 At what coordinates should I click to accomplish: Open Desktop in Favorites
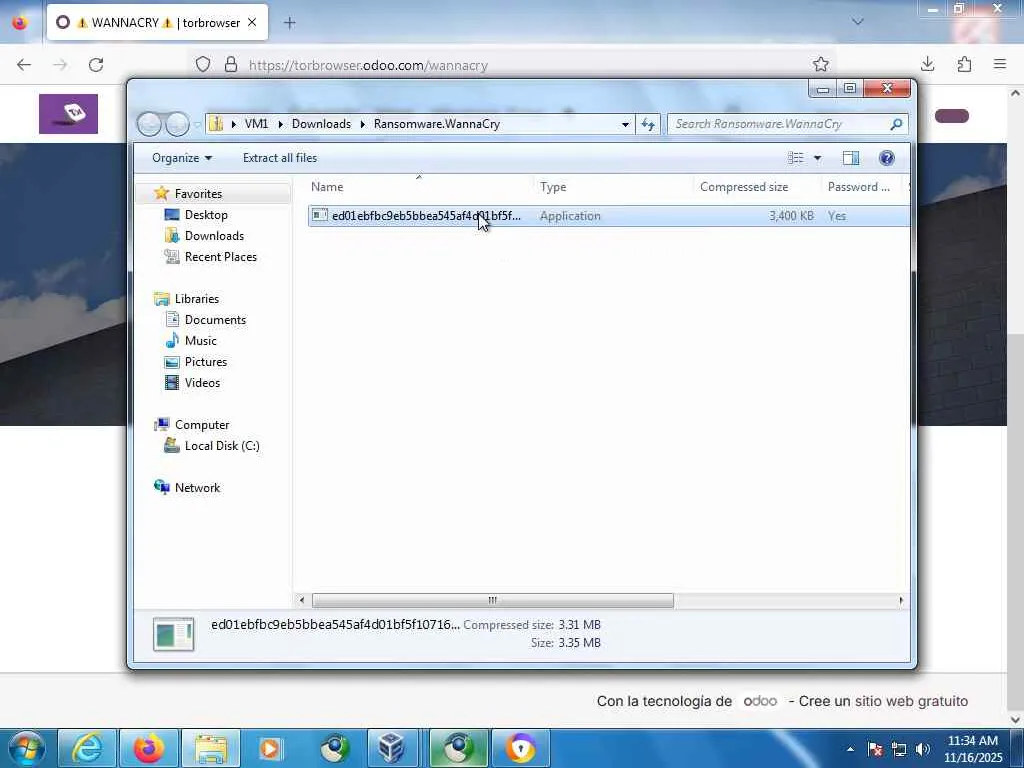pyautogui.click(x=206, y=215)
